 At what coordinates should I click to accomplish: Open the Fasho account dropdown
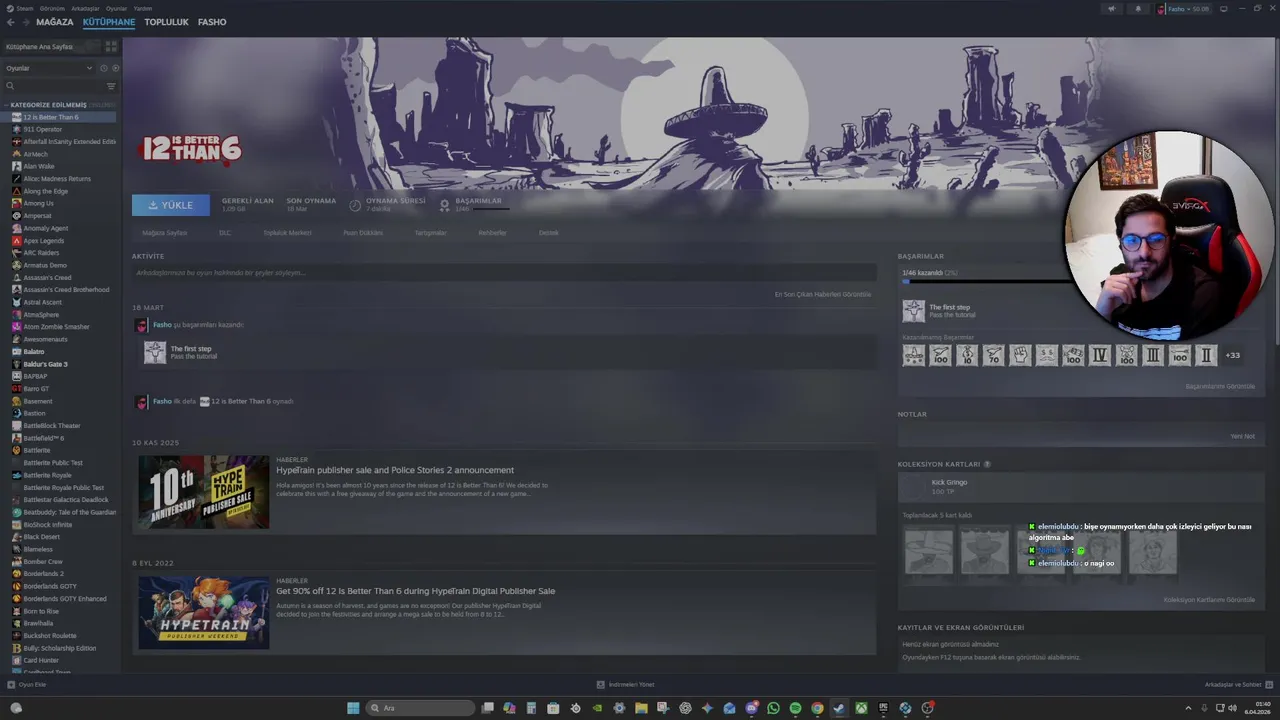point(1183,8)
